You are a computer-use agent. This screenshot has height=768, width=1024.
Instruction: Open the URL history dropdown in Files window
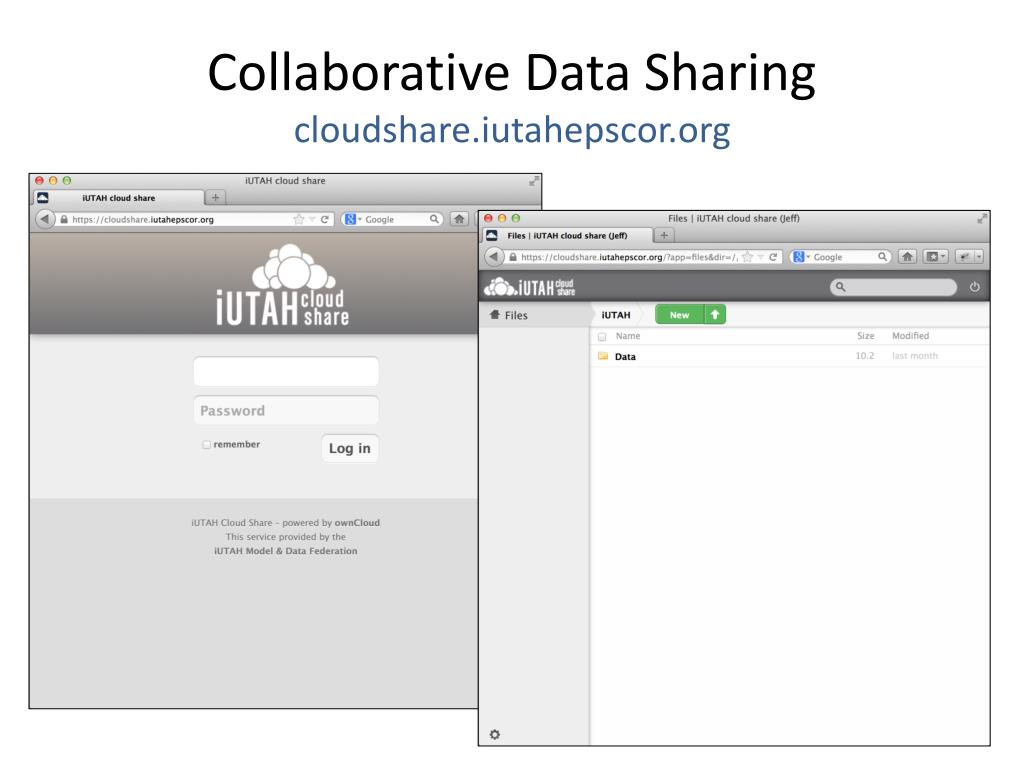(x=761, y=257)
